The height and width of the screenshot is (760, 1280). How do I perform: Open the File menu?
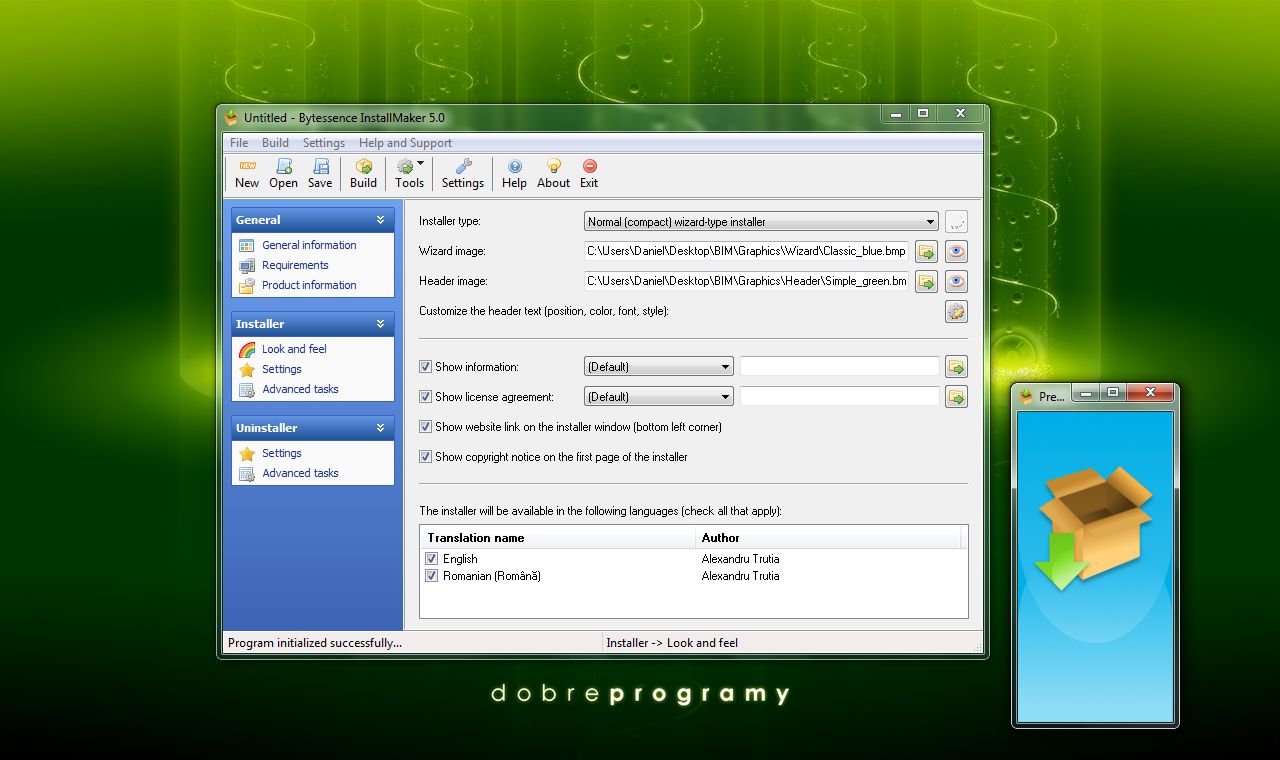point(239,143)
